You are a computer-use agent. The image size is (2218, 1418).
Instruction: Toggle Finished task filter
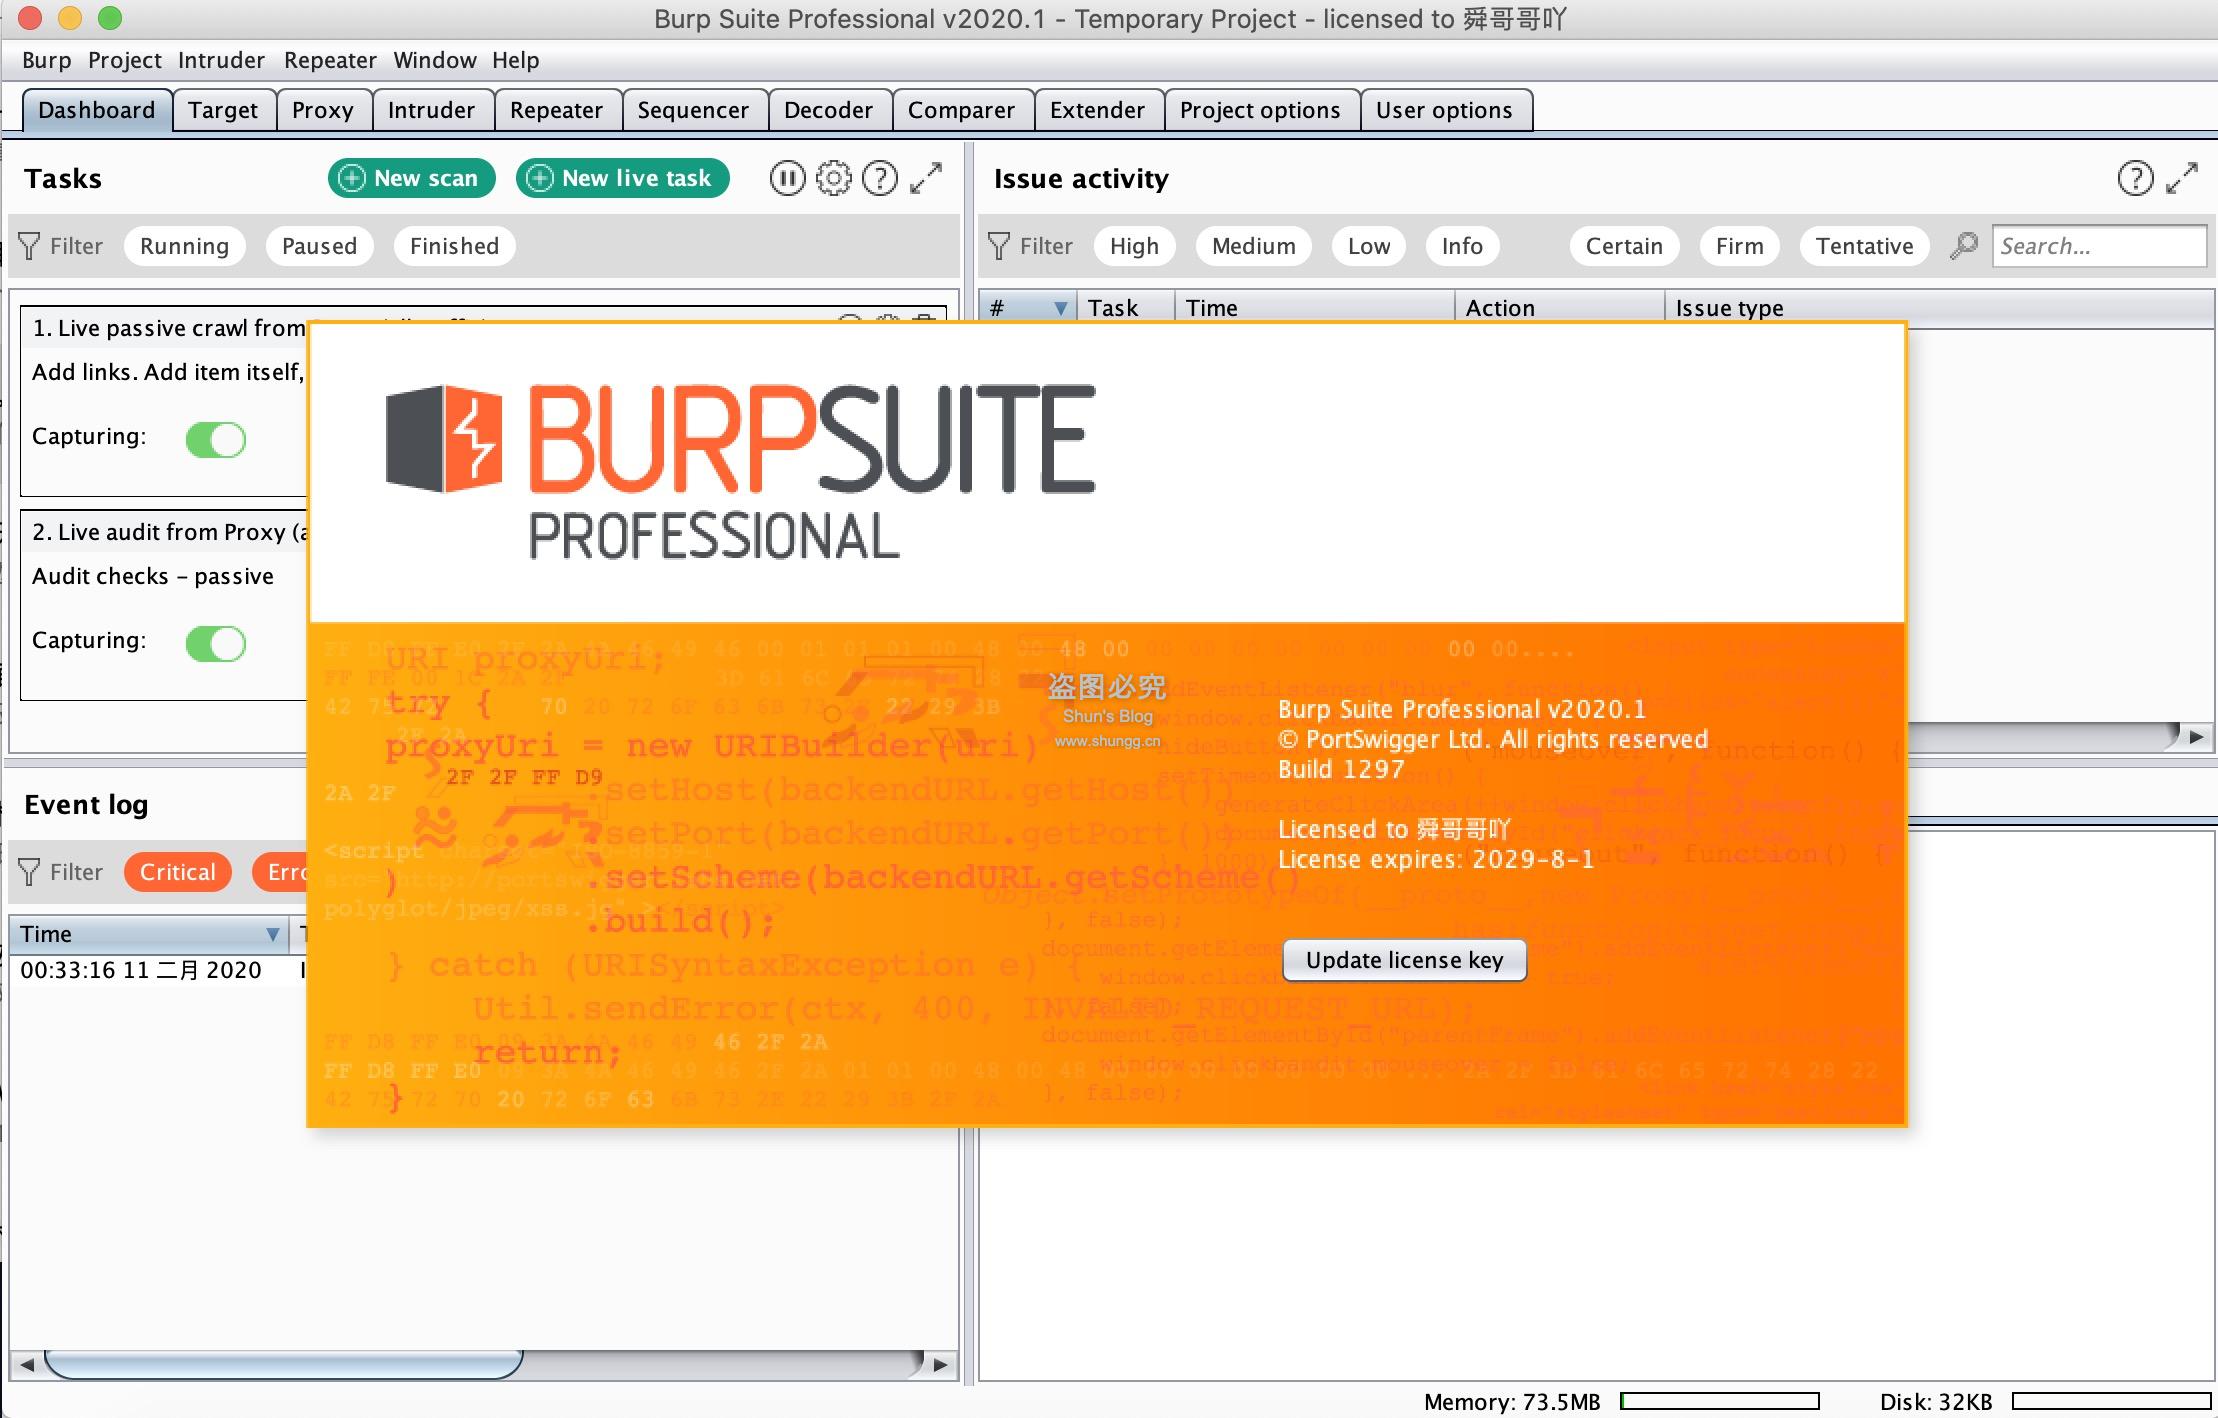454,246
